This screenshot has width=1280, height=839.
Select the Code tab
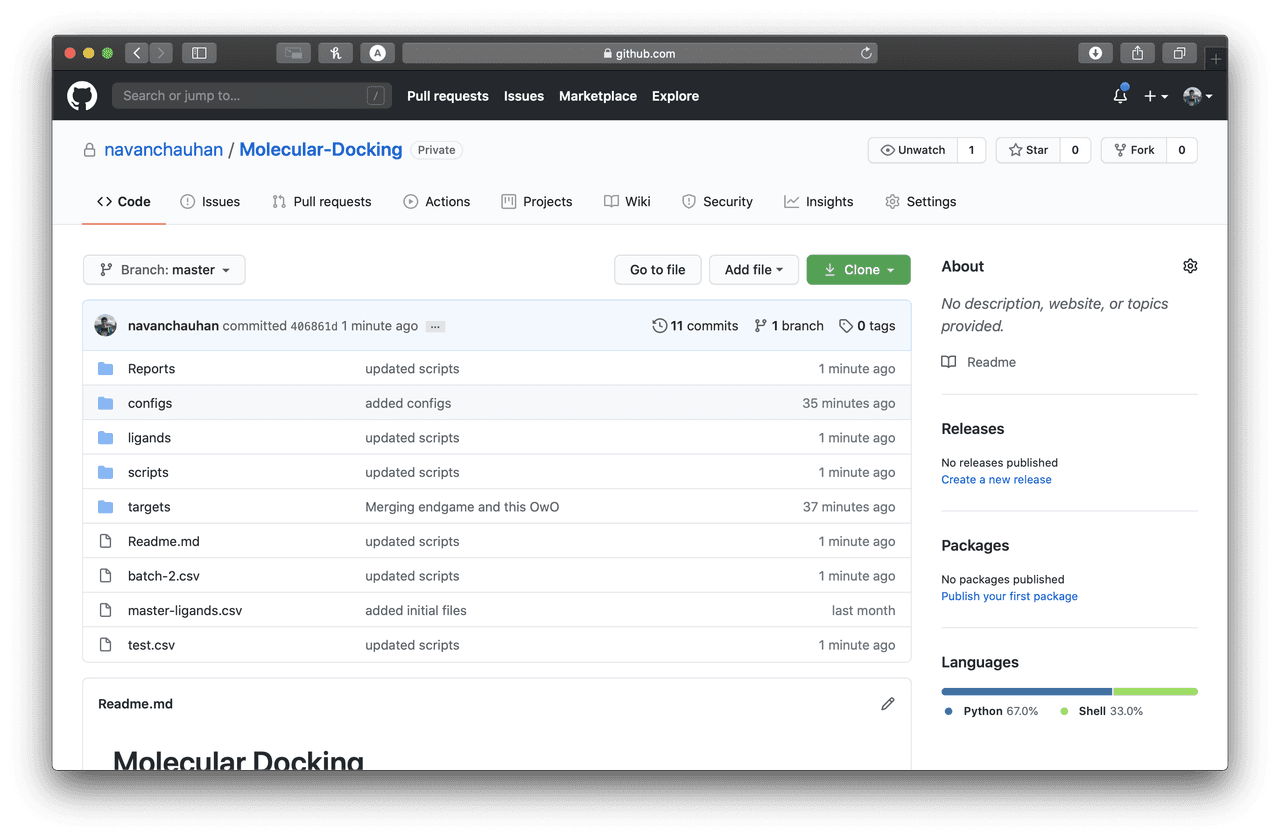124,202
